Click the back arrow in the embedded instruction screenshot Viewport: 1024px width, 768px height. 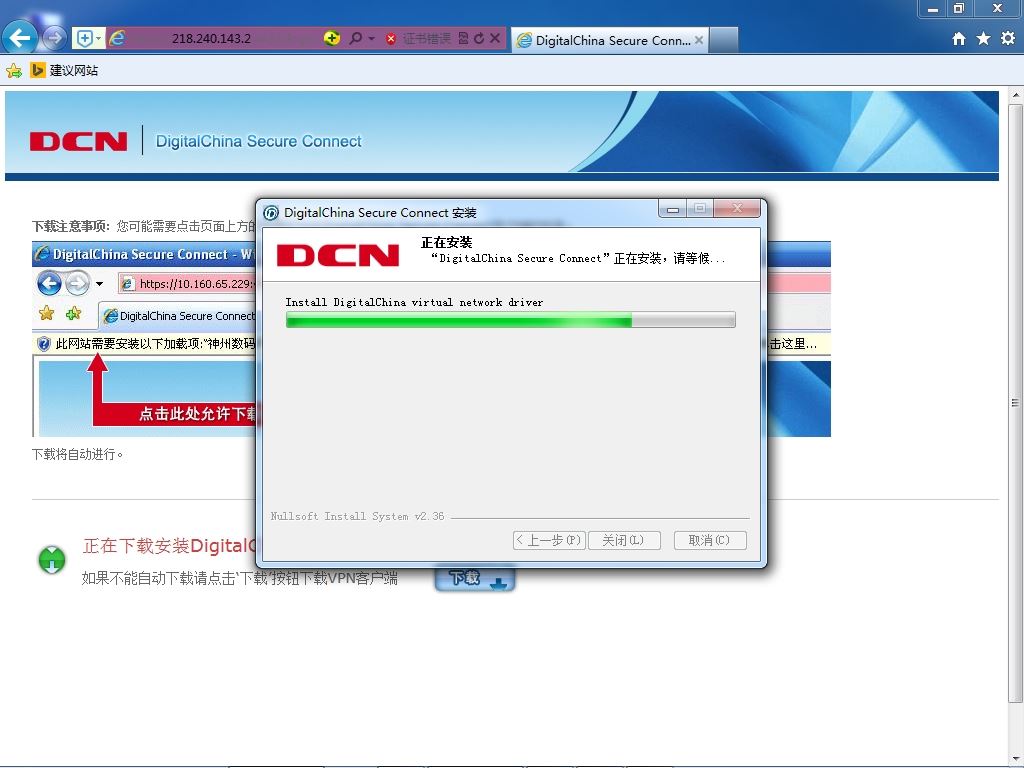point(49,283)
